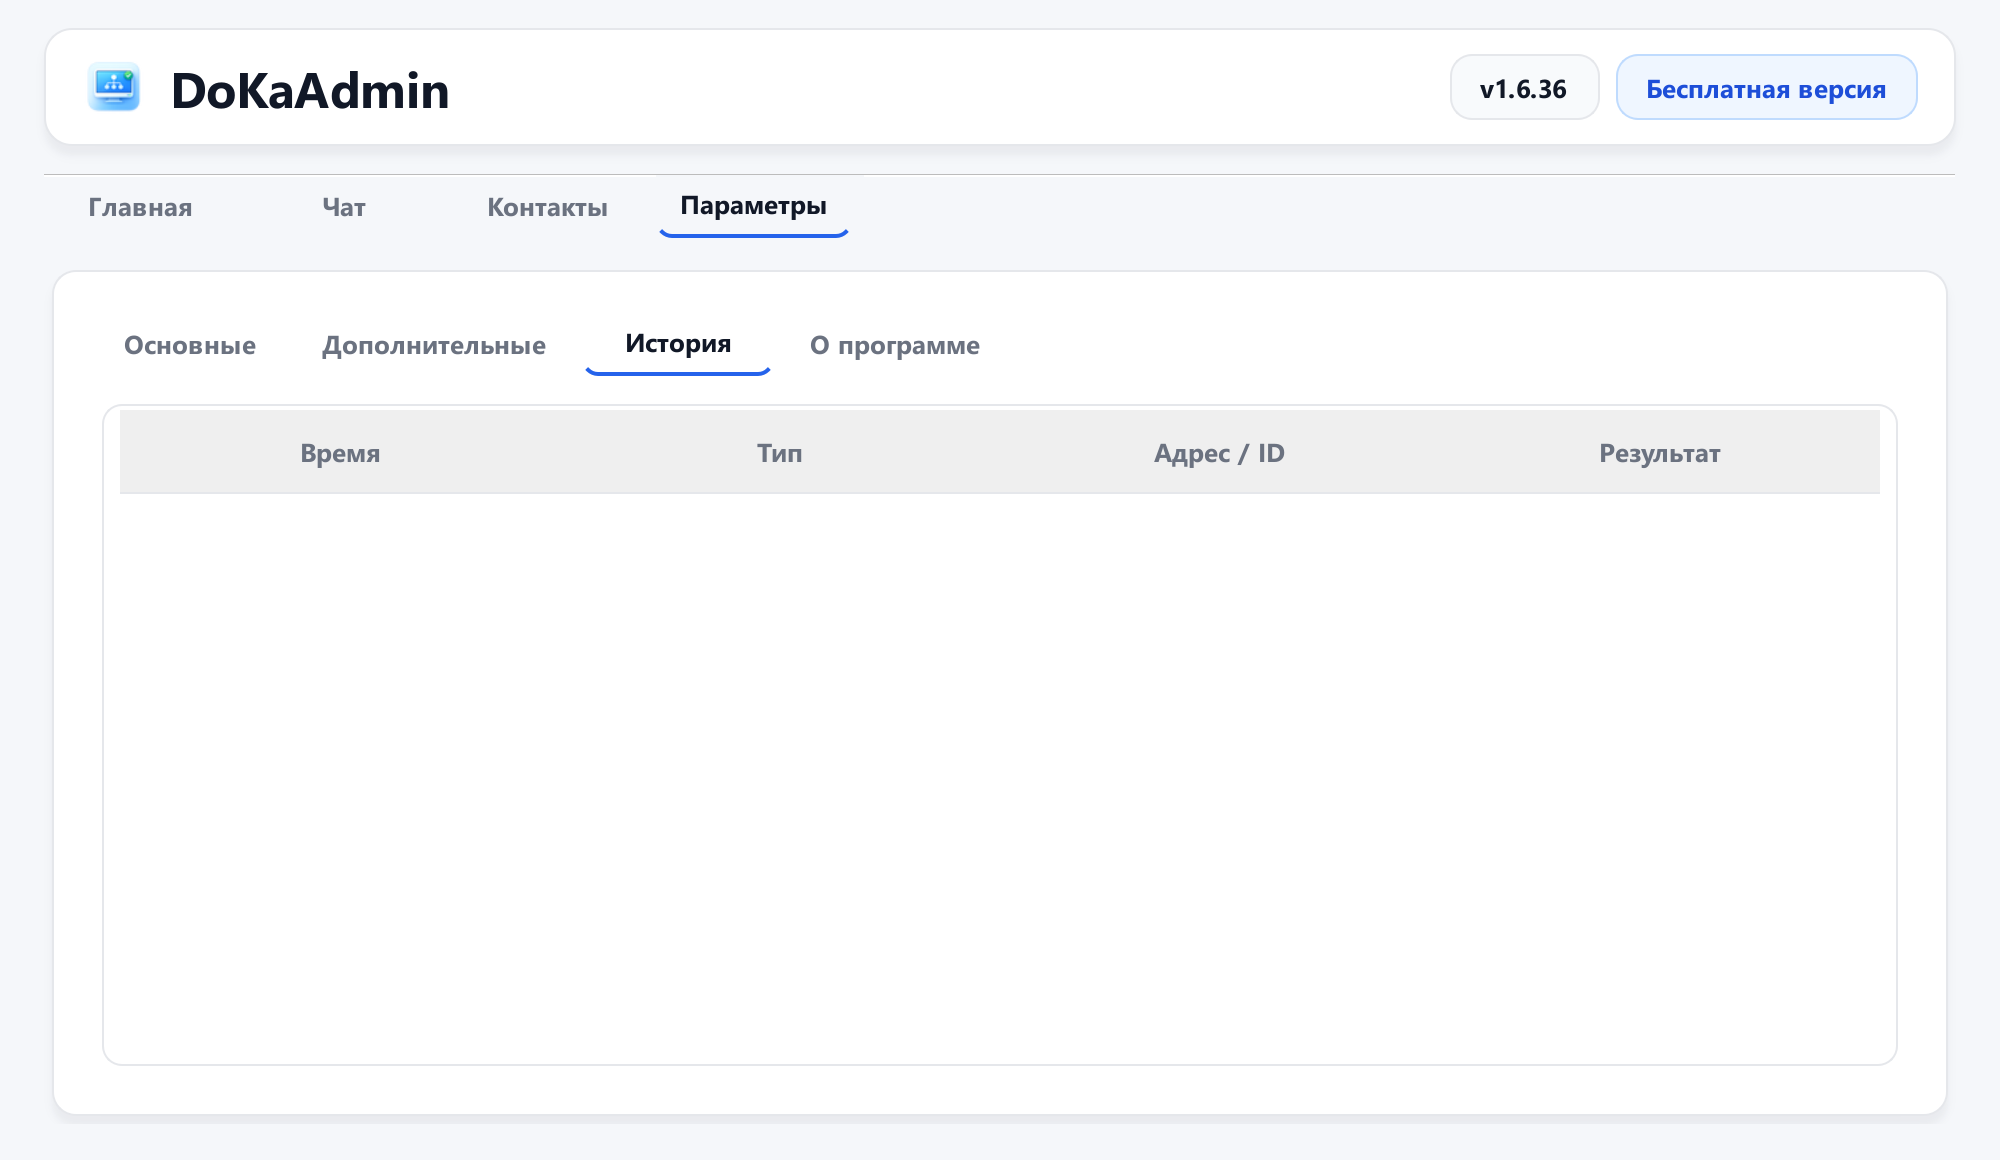This screenshot has width=2000, height=1160.
Task: Select the Параметры tab
Action: 753,206
